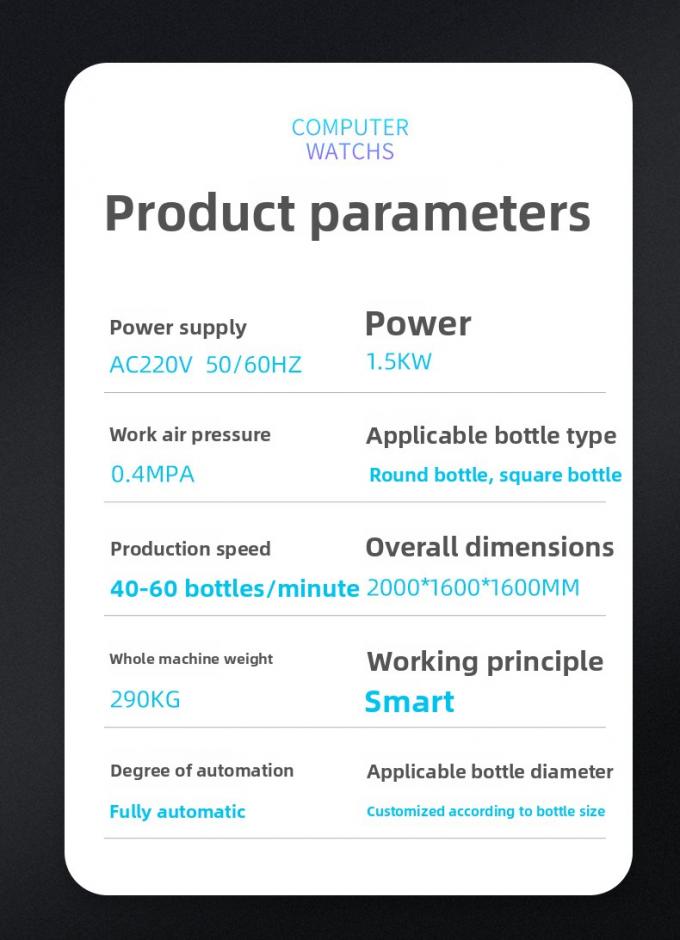The image size is (680, 940).
Task: Select the "Work air pressure" label
Action: 190,435
